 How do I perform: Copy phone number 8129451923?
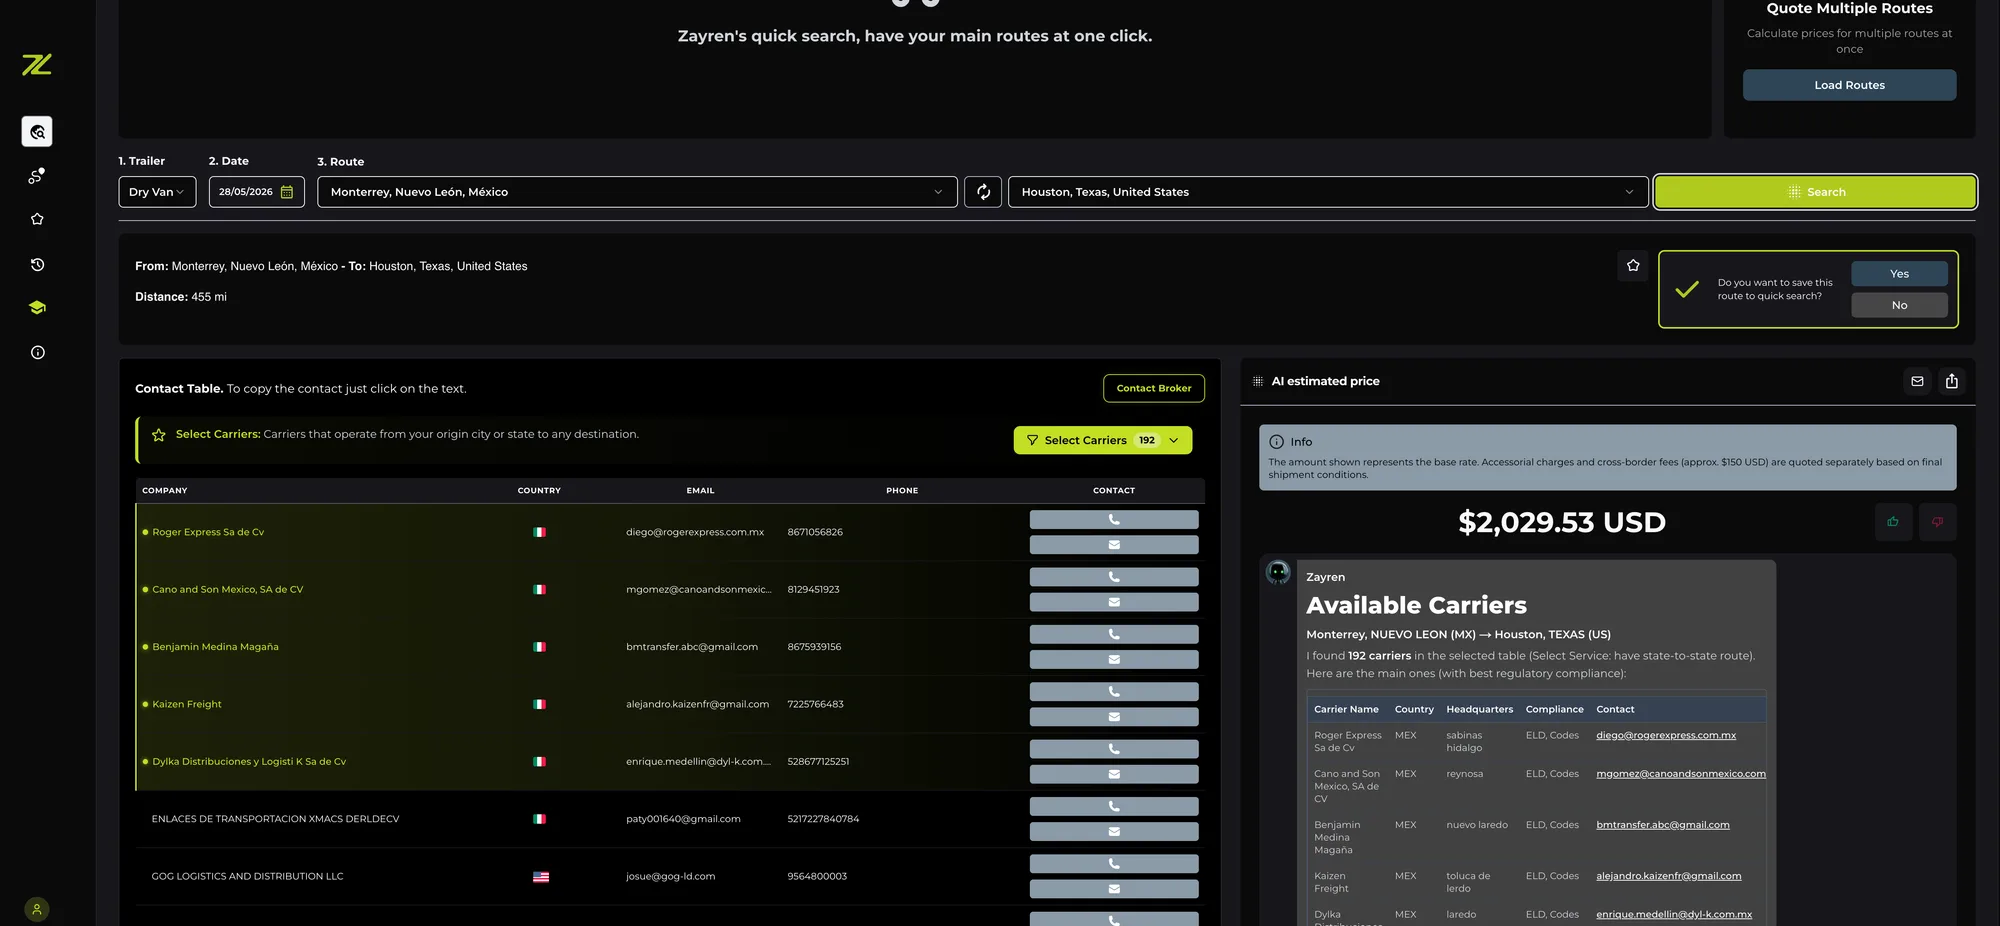813,589
